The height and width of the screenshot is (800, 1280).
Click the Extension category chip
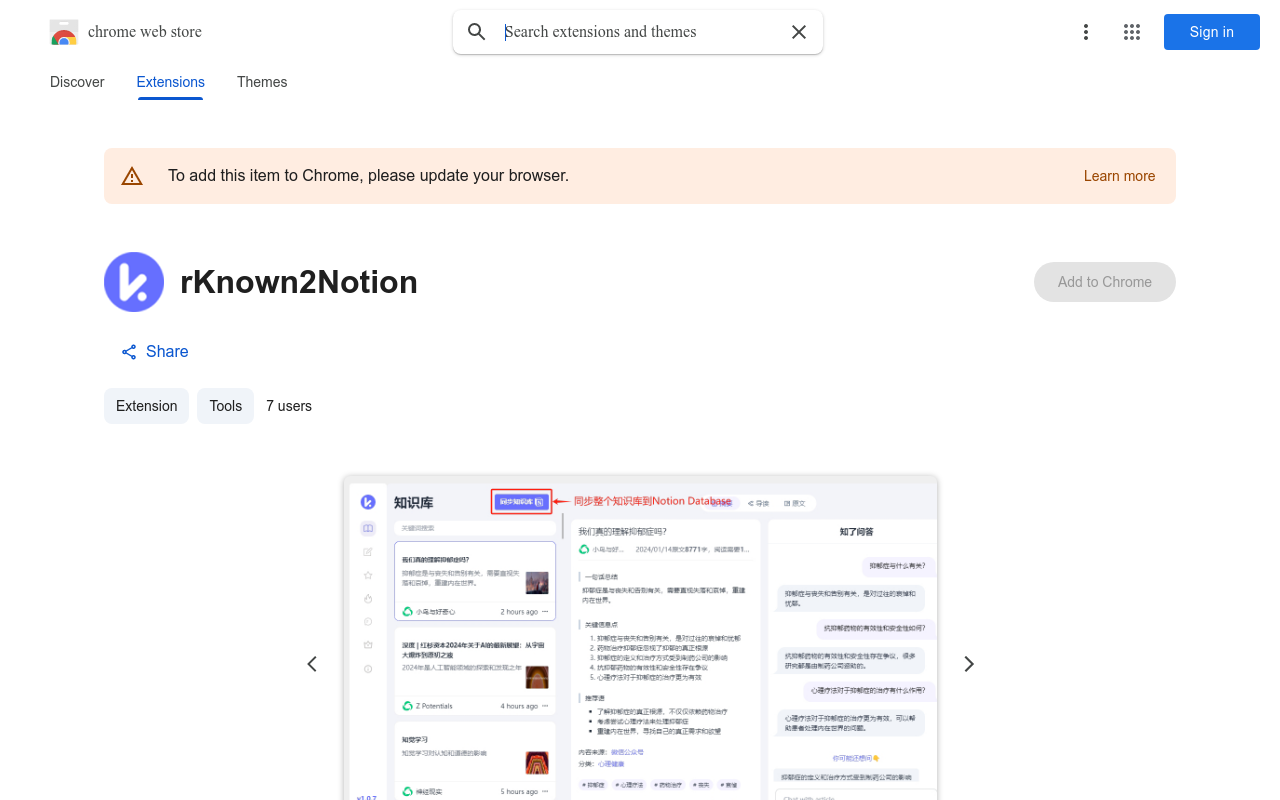pos(146,406)
